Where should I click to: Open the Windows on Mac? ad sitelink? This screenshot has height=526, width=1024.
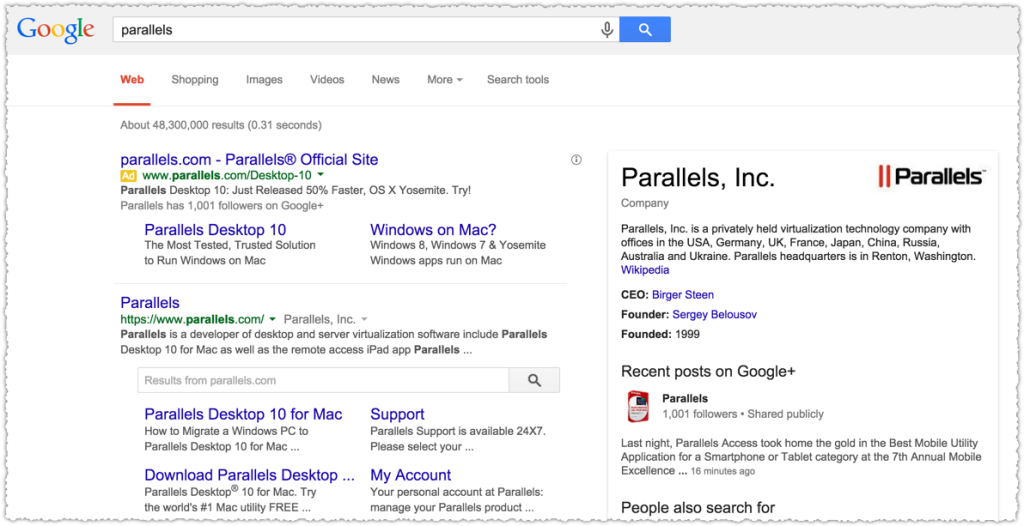click(433, 230)
